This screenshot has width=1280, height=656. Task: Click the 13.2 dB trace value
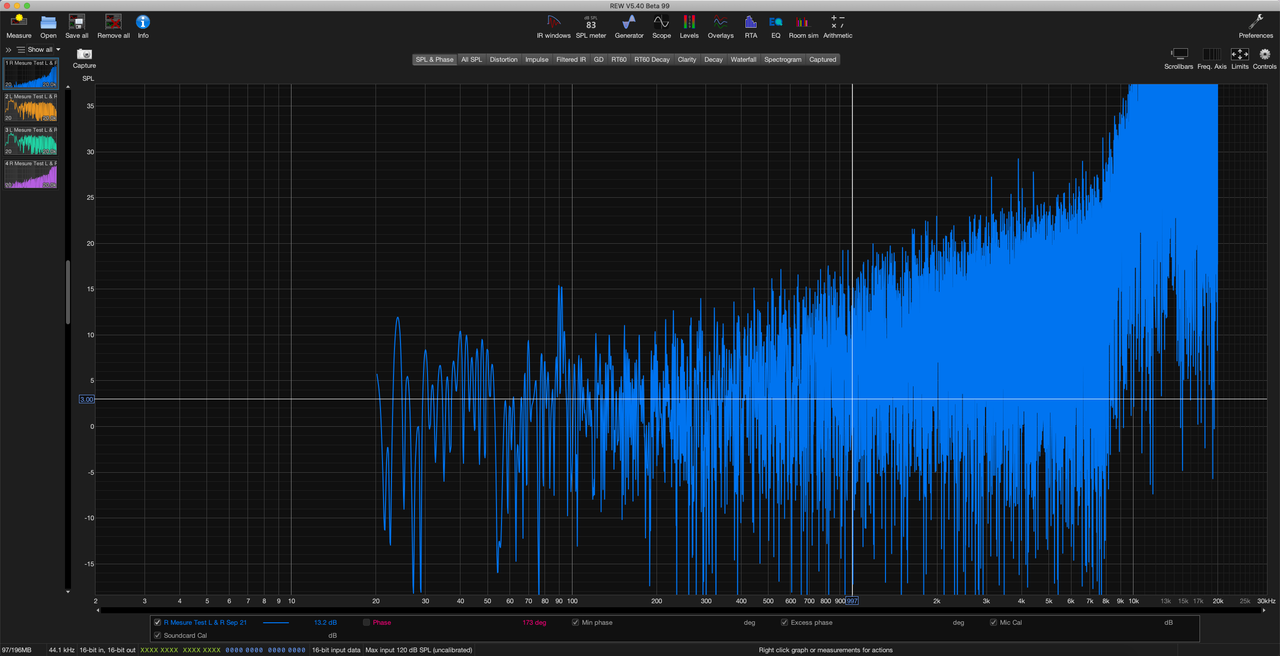point(325,622)
